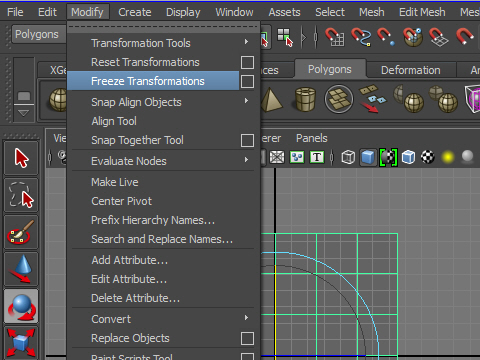Switch to the Deformation shelf tab
This screenshot has width=480, height=360.
pyautogui.click(x=411, y=70)
